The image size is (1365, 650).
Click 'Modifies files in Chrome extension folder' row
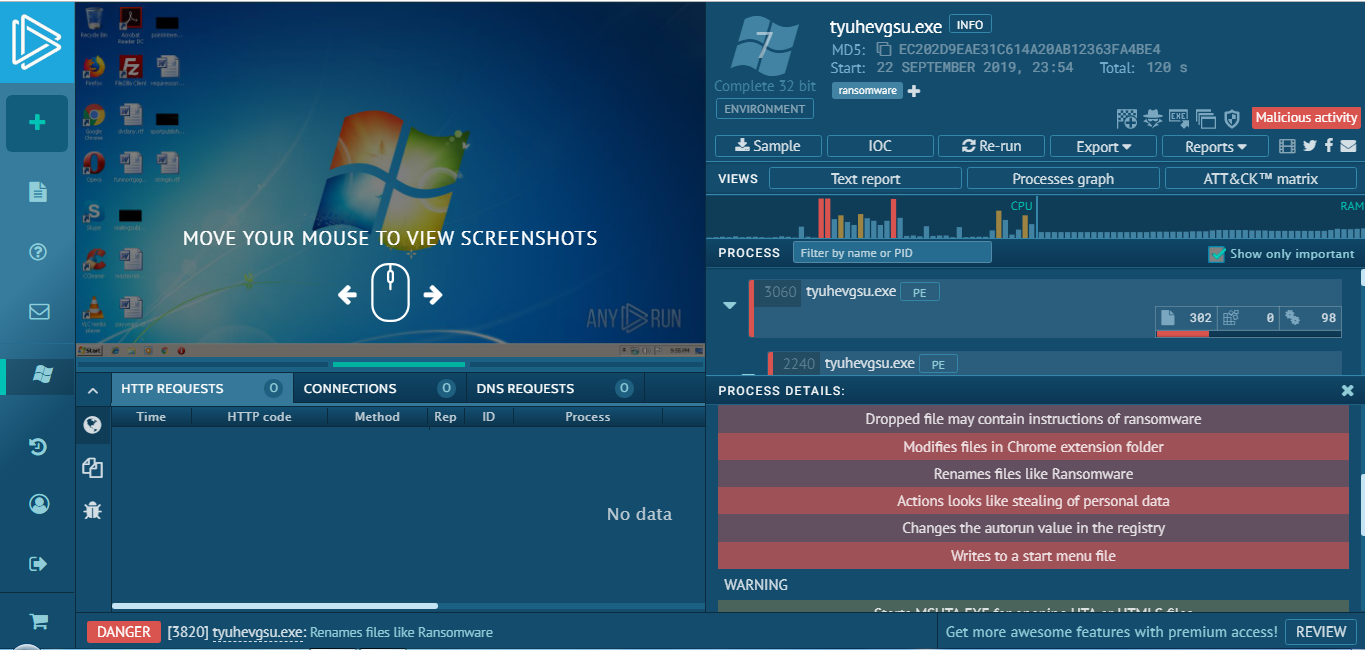click(1033, 447)
